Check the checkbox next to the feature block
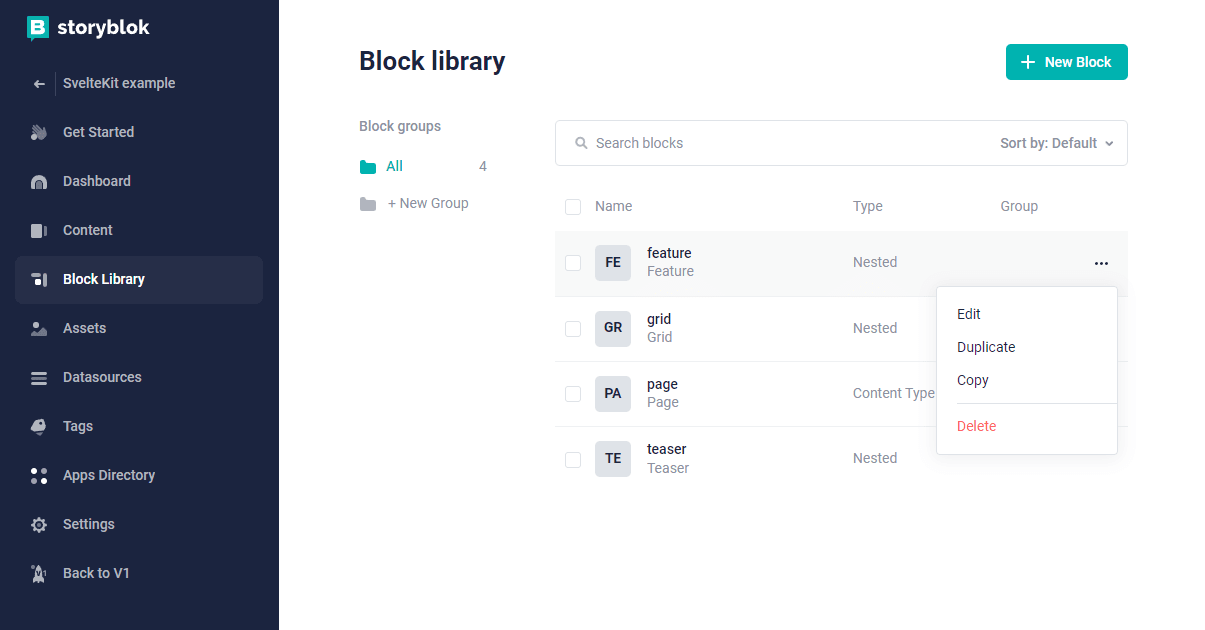1205x630 pixels. (x=573, y=262)
